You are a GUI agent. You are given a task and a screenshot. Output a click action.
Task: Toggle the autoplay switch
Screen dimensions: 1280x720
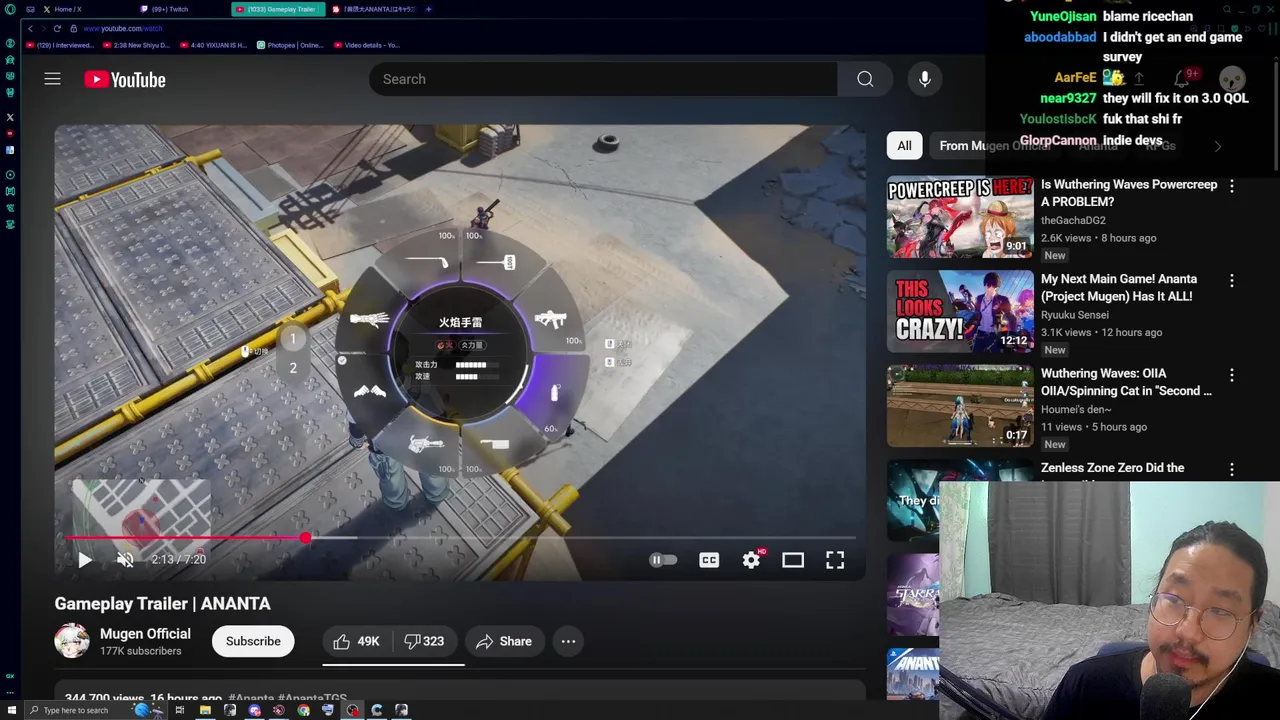coord(663,560)
